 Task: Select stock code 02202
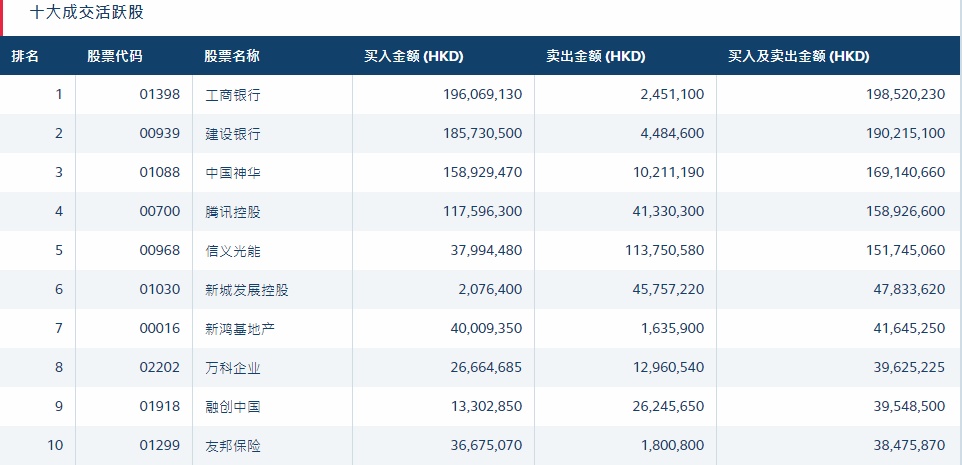click(160, 367)
